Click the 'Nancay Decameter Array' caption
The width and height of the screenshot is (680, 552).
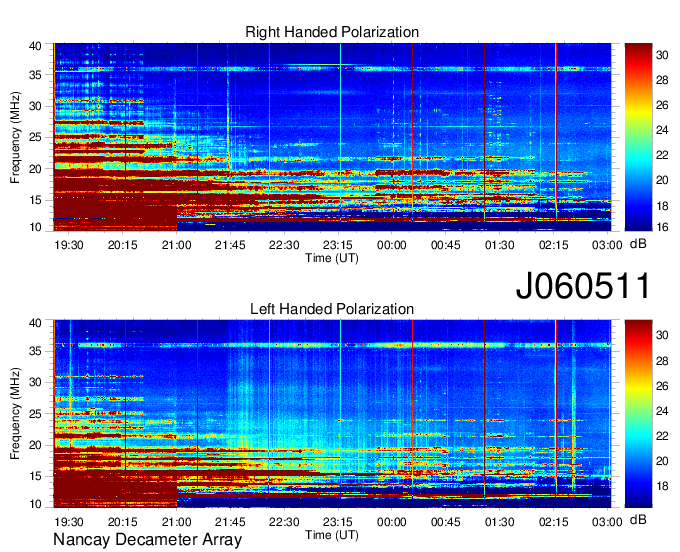coord(147,540)
